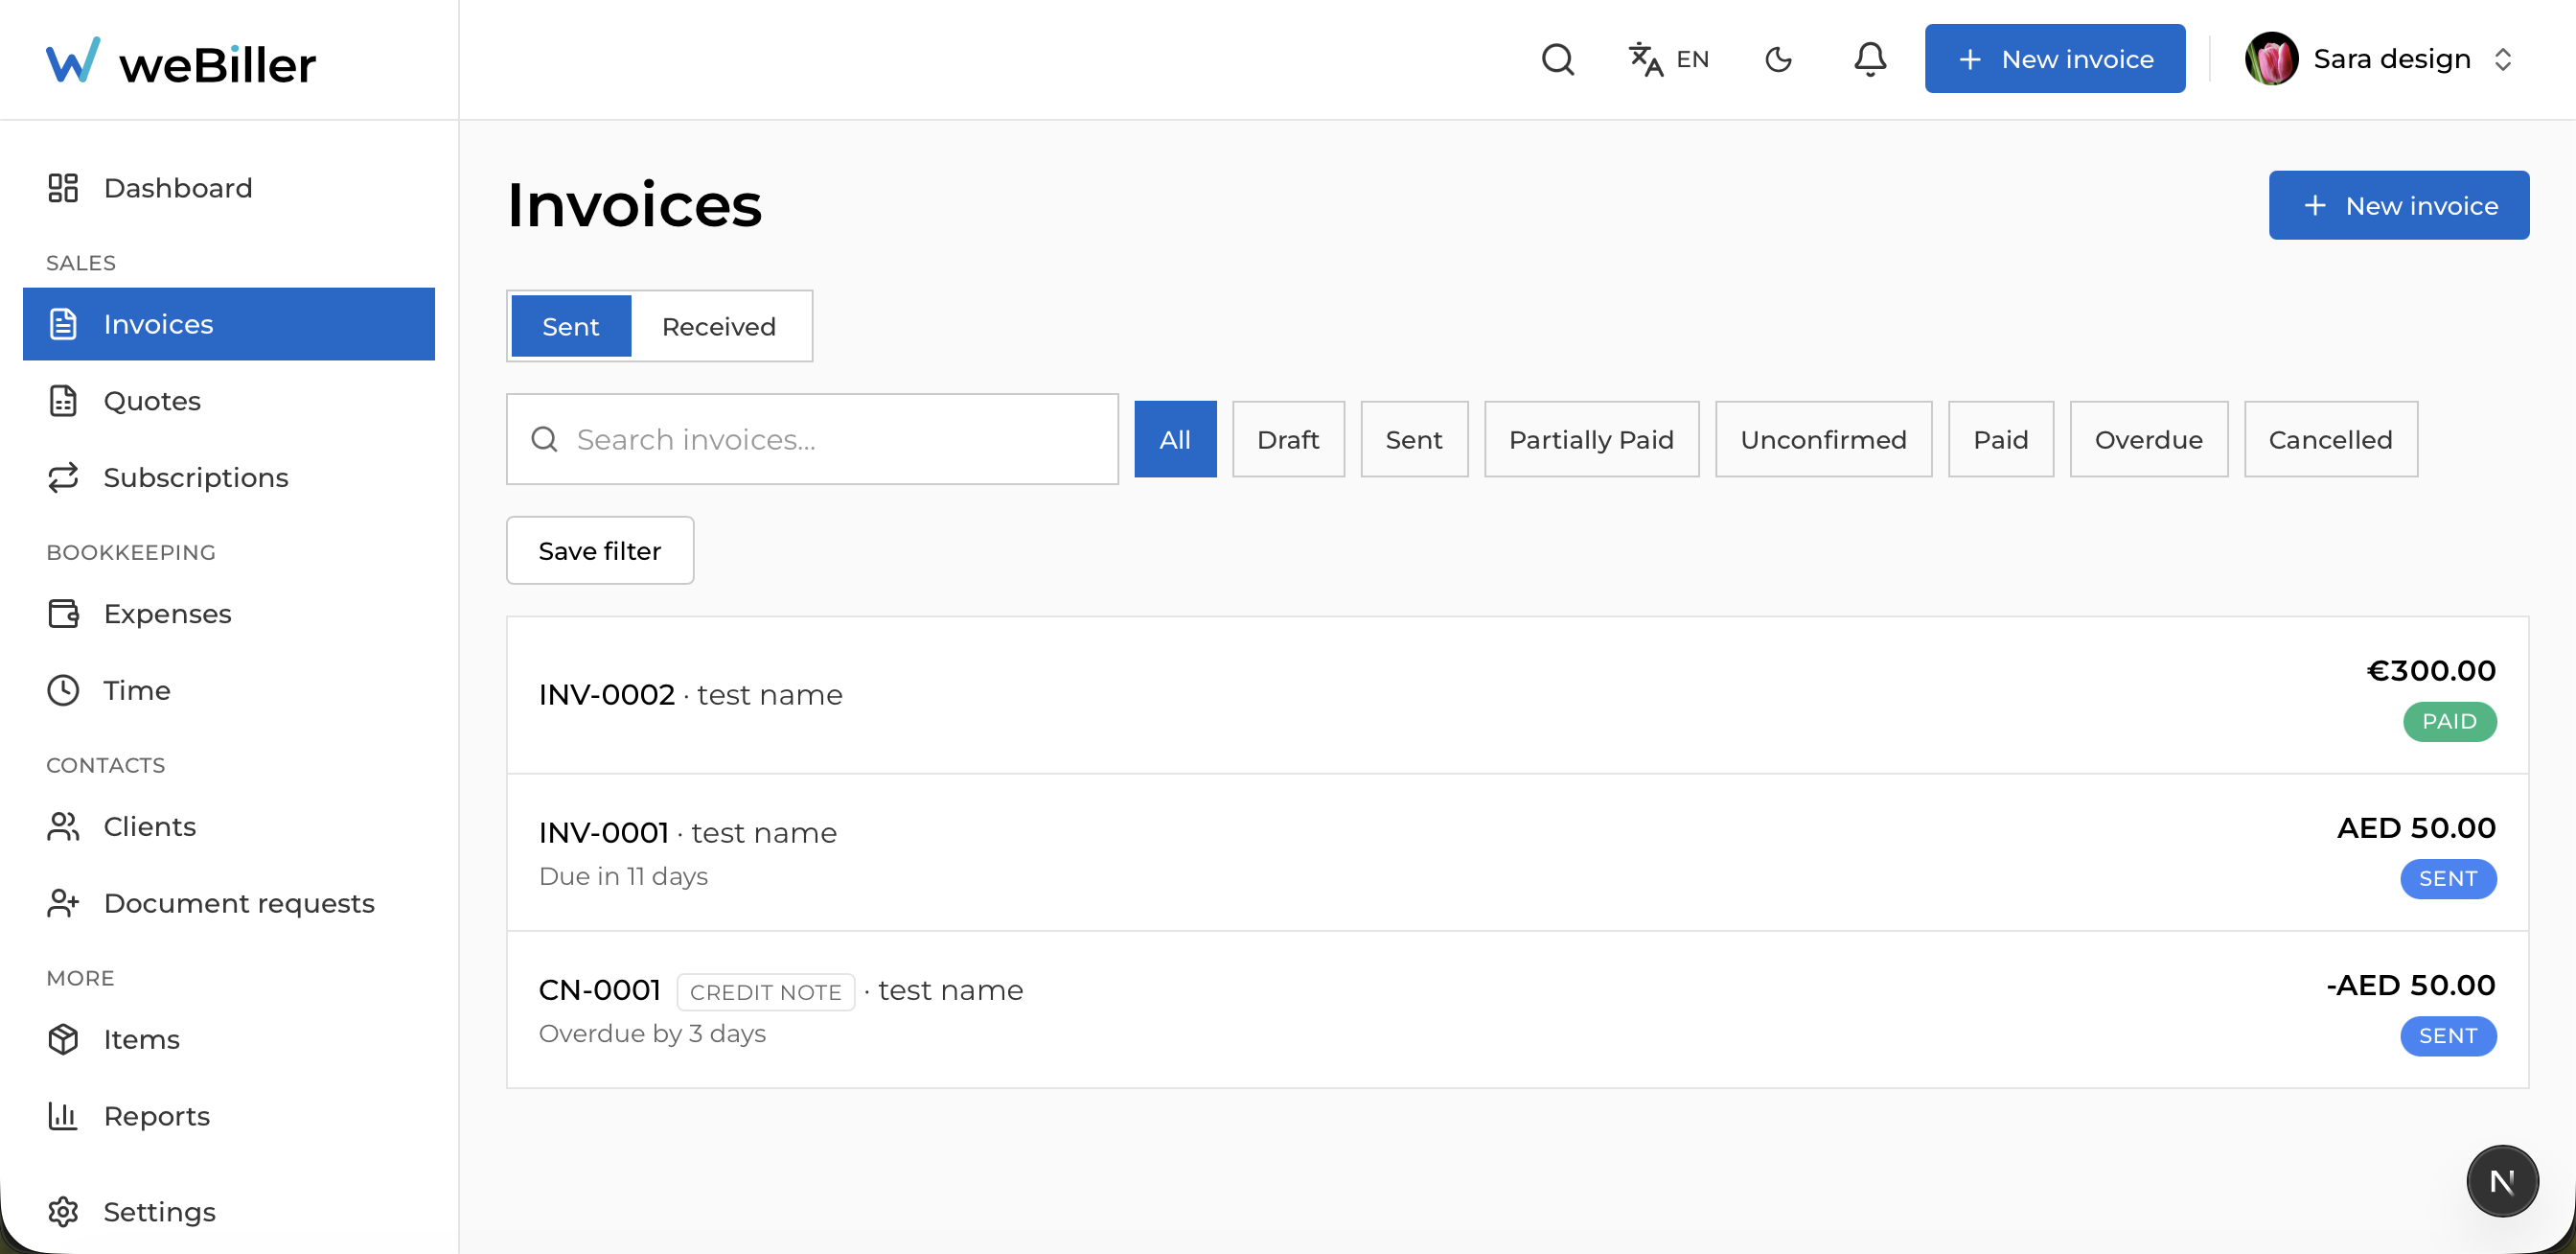
Task: Click the PAID status badge
Action: click(2449, 721)
